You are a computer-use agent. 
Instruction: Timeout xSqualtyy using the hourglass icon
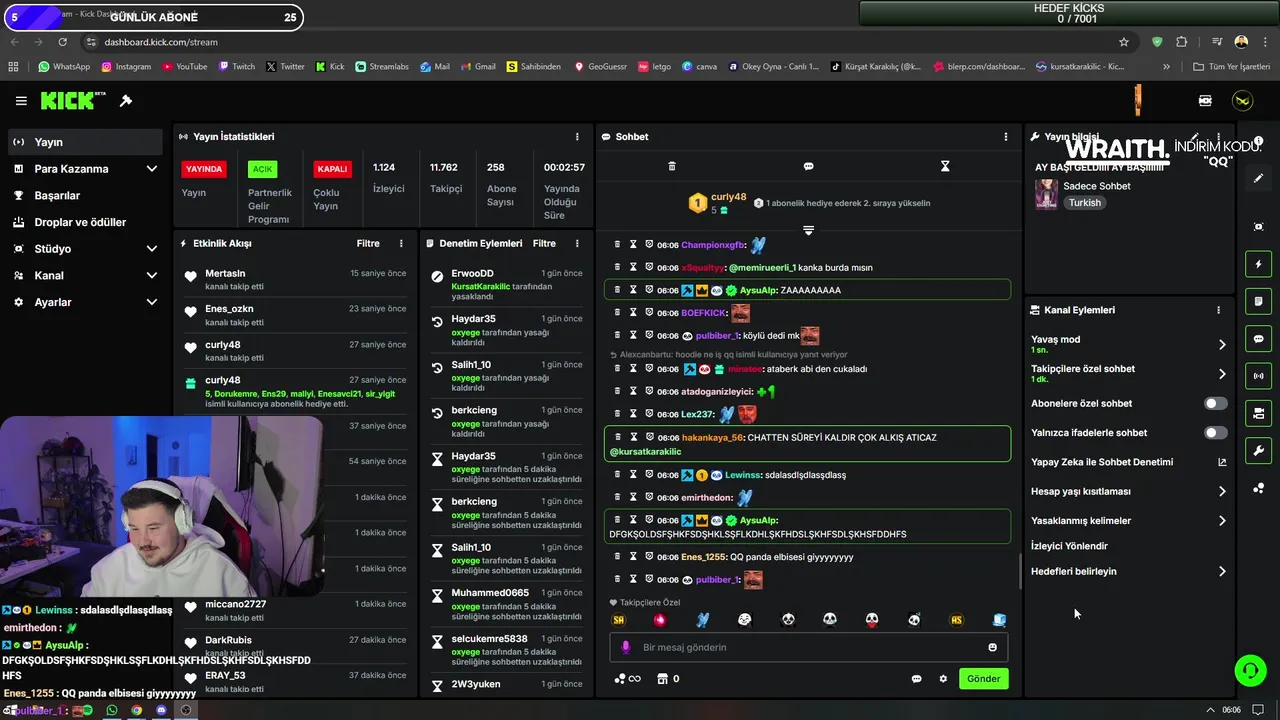click(x=633, y=267)
